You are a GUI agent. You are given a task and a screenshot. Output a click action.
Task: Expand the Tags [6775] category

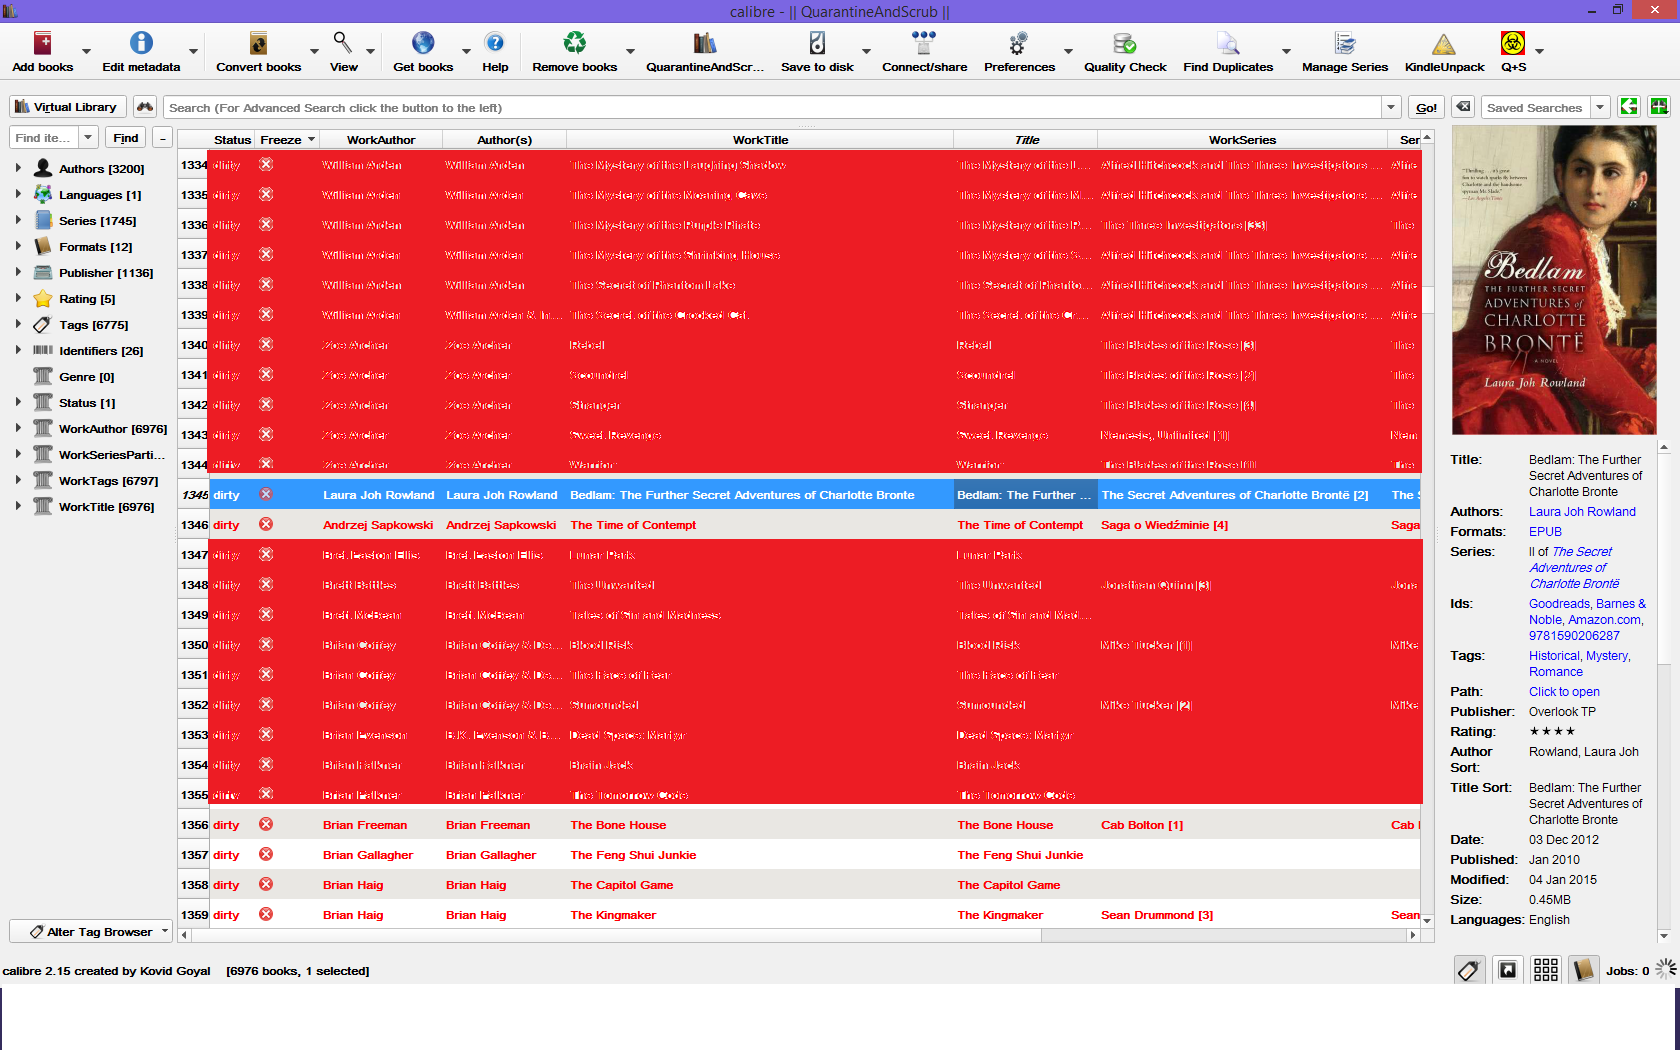pyautogui.click(x=18, y=324)
